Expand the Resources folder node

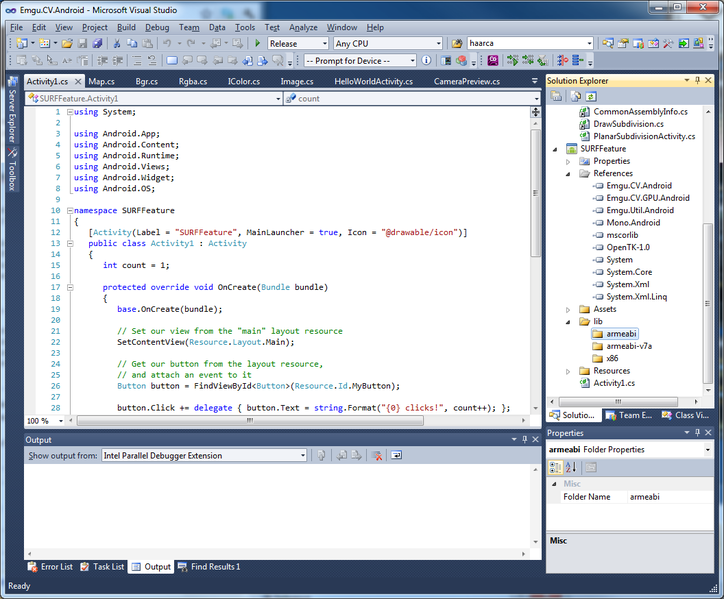tap(568, 371)
